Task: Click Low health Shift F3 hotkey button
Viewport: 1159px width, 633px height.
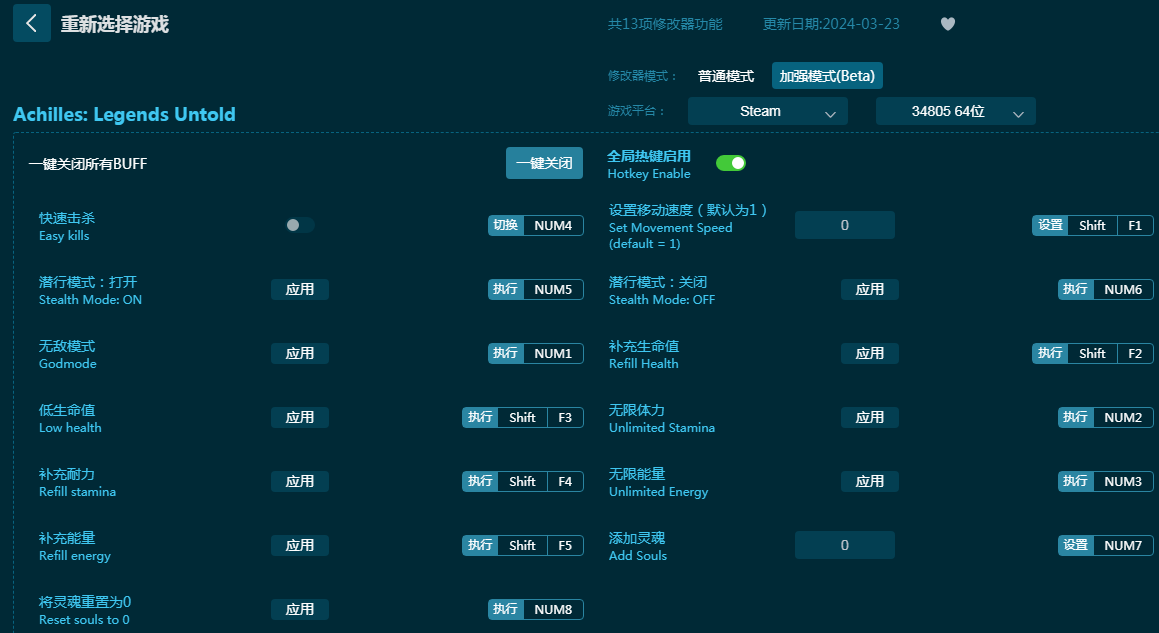Action: click(x=523, y=417)
